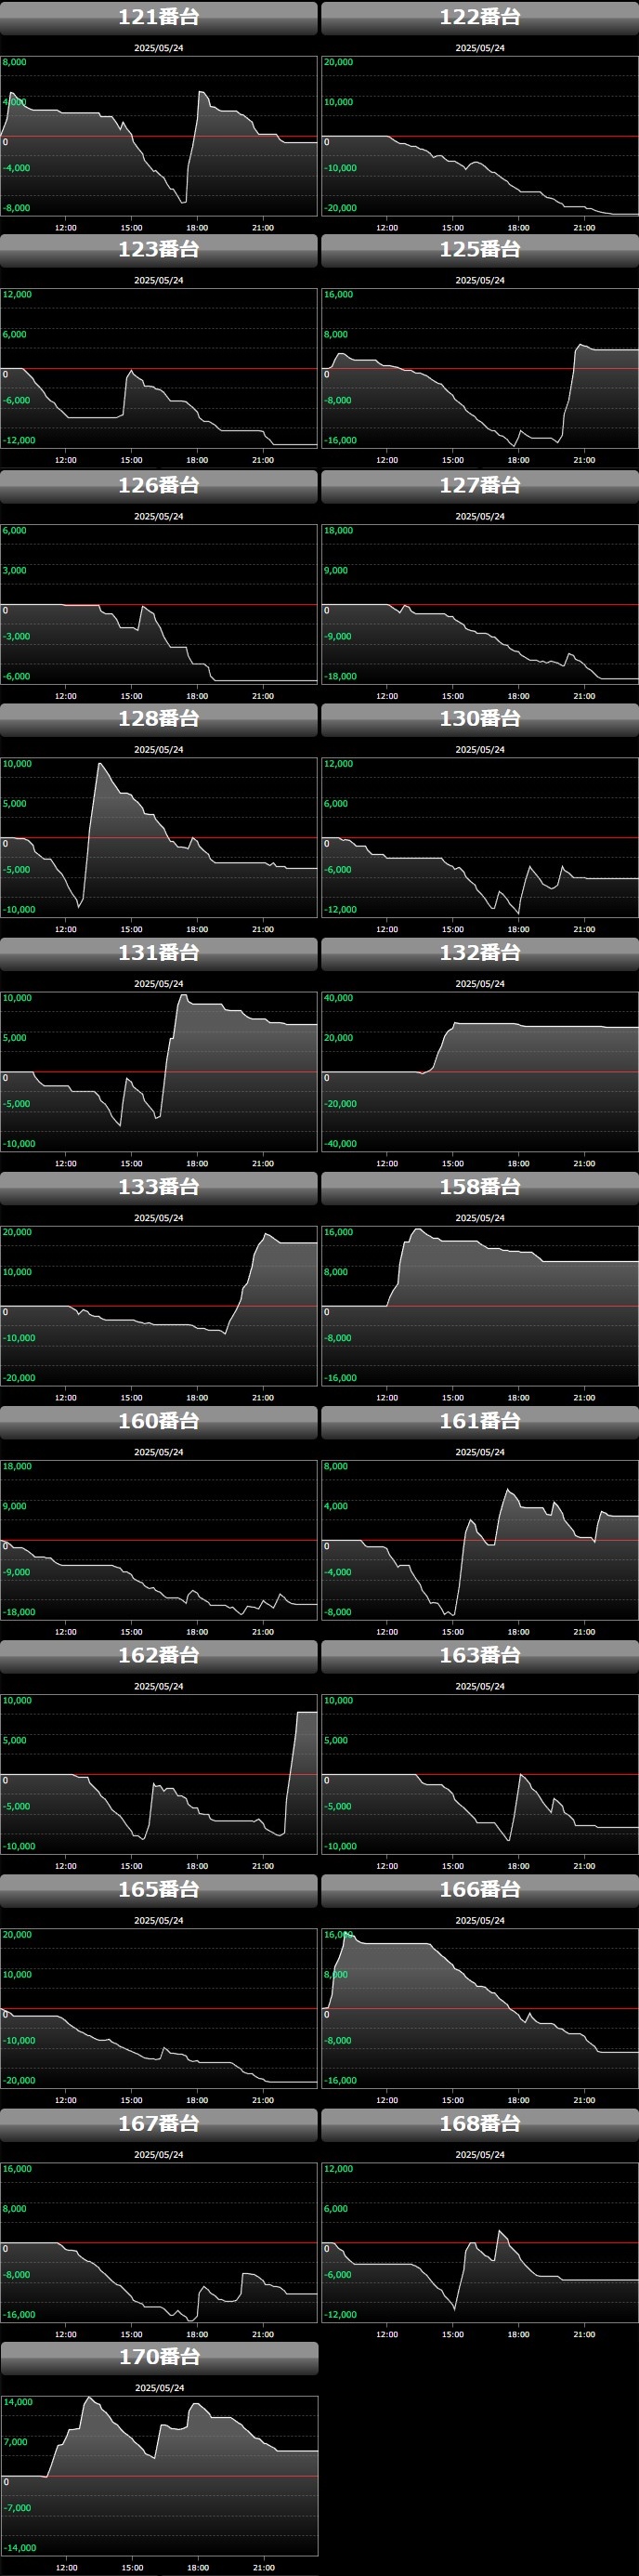This screenshot has height=2576, width=639.
Task: Select the 123番台 title bar
Action: [159, 250]
